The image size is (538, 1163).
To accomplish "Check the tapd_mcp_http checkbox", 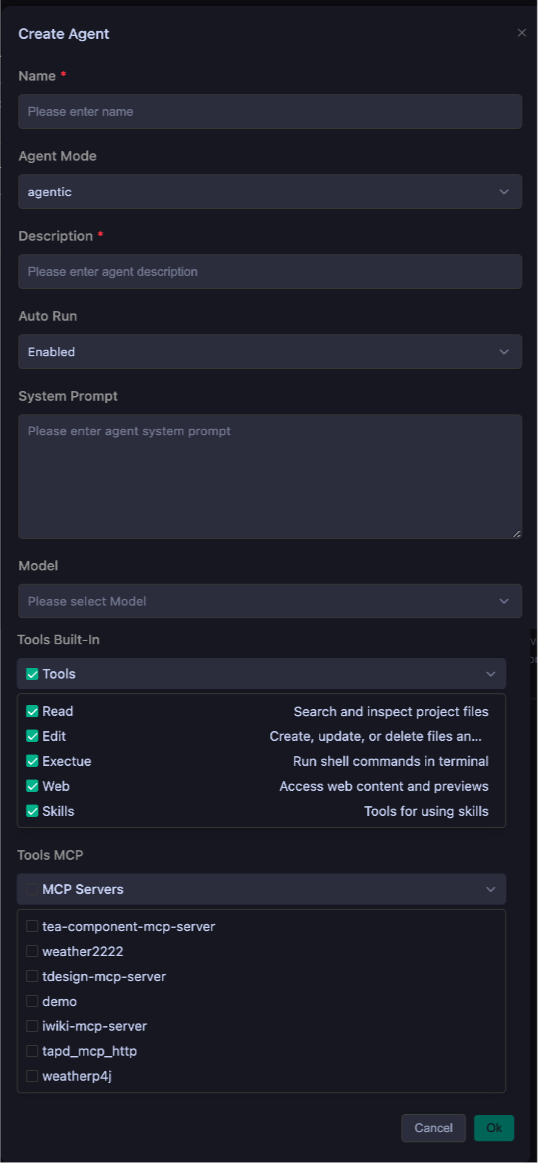I will click(32, 1051).
